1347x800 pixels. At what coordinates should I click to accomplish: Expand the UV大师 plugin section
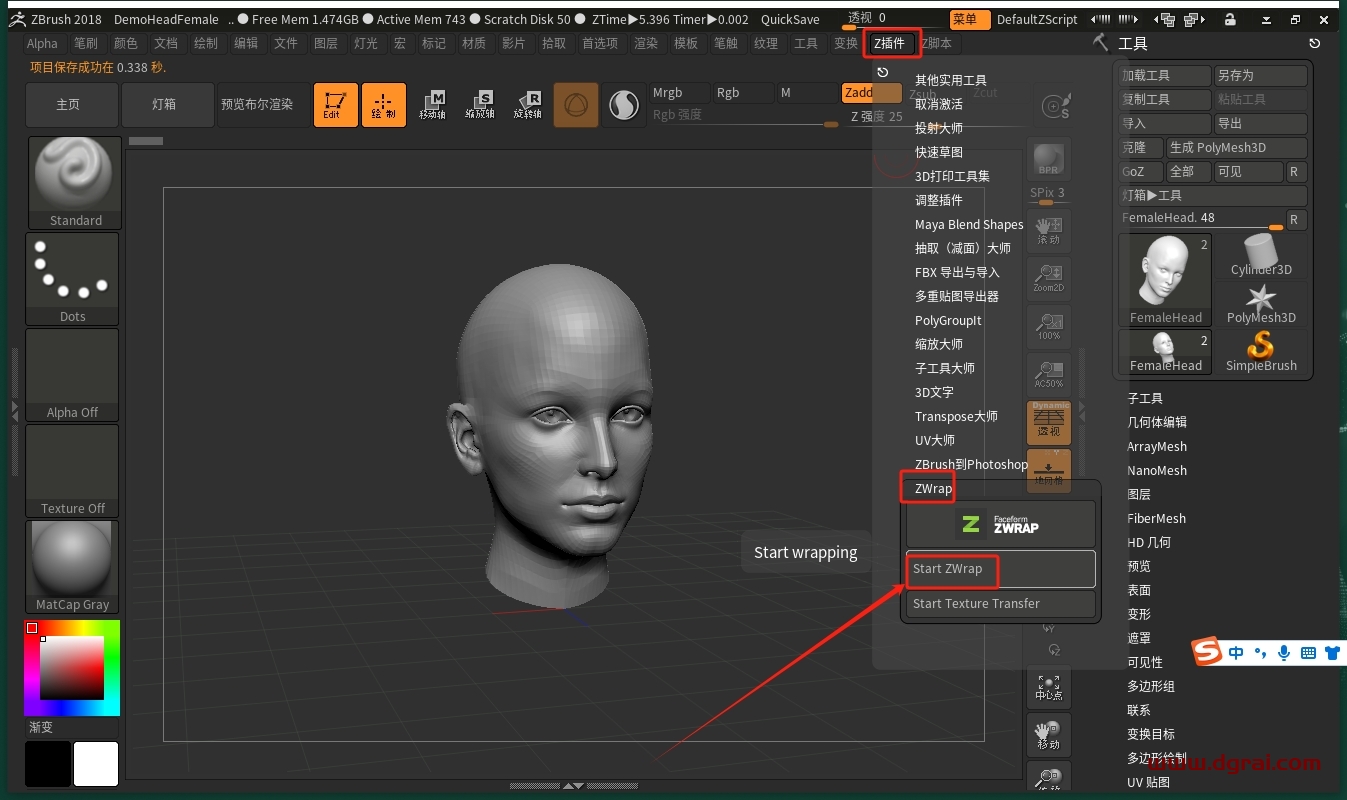pyautogui.click(x=934, y=440)
